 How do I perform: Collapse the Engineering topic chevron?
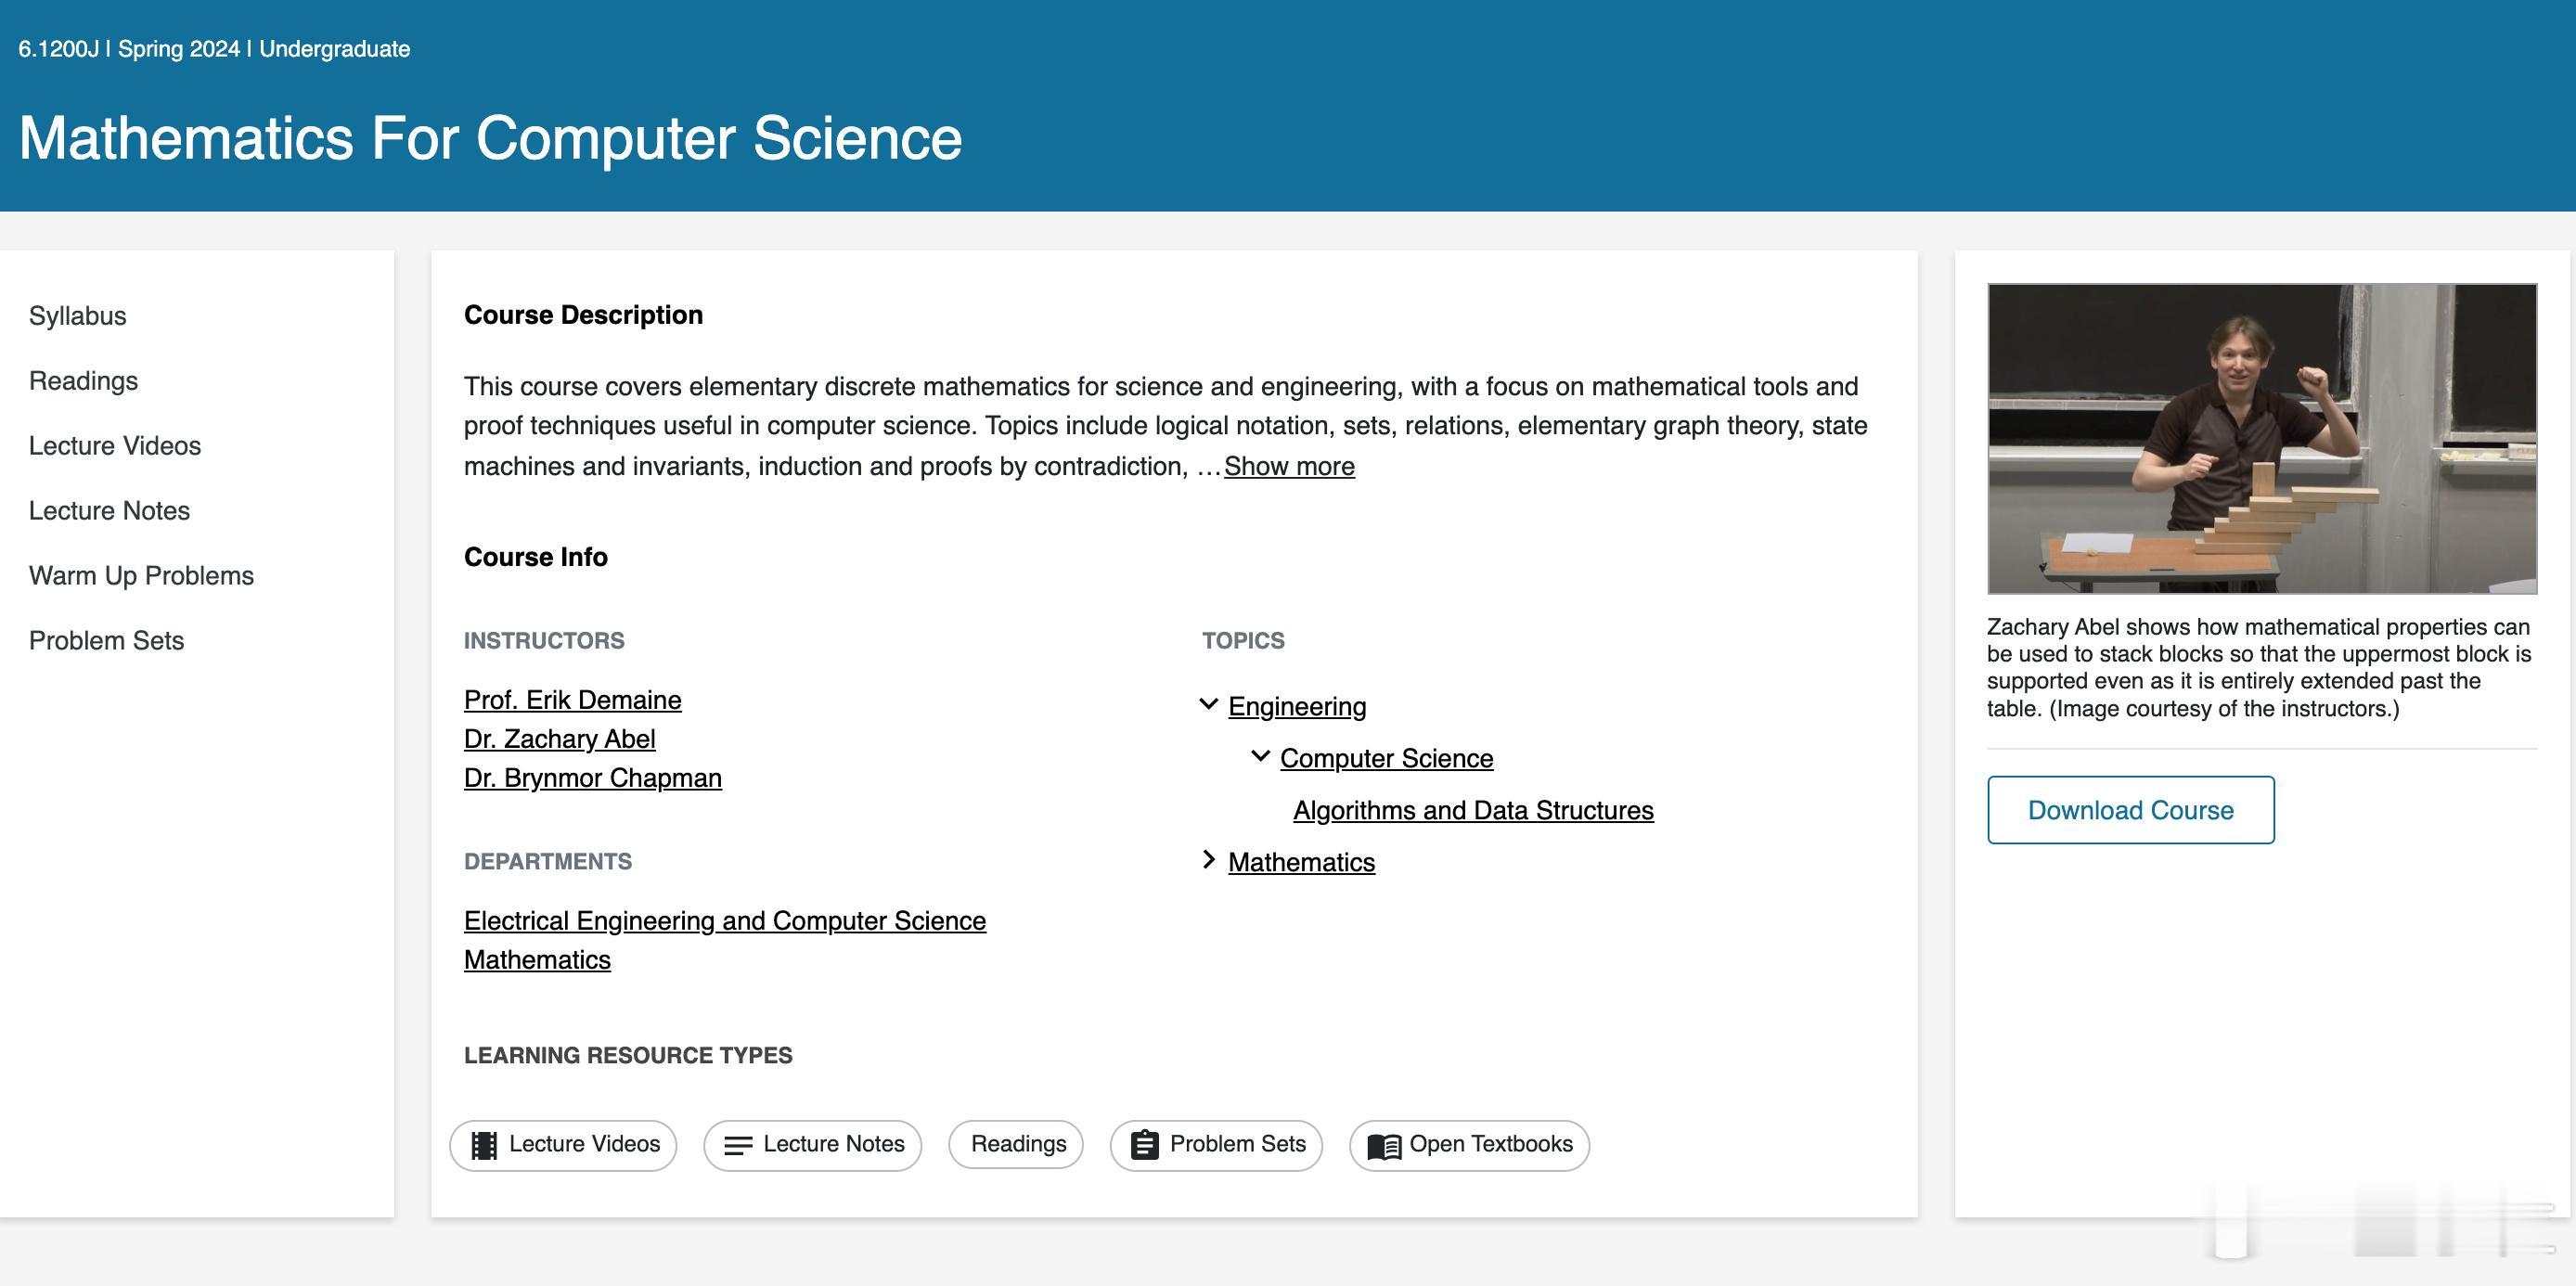tap(1208, 705)
